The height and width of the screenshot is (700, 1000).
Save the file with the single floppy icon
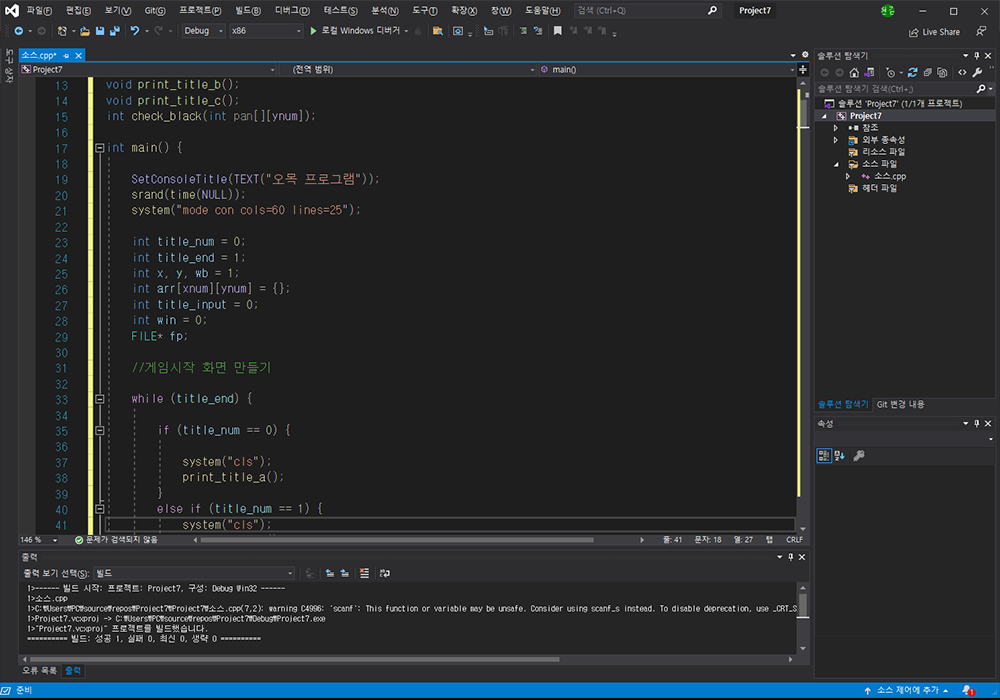100,31
